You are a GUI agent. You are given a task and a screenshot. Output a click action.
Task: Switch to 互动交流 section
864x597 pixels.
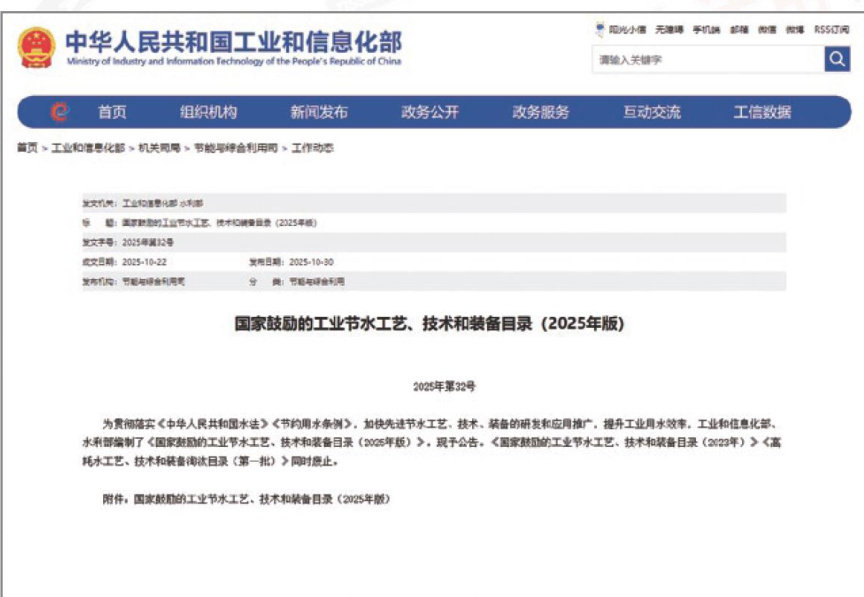(652, 112)
